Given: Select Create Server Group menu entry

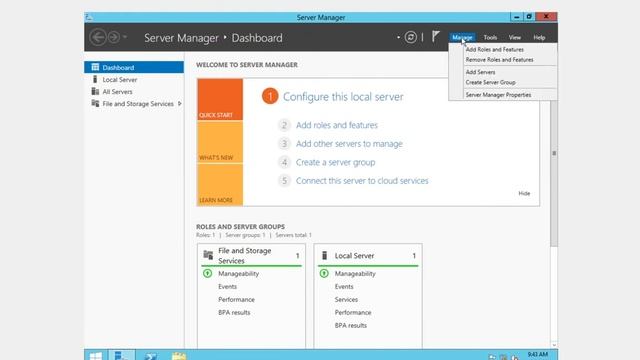Looking at the screenshot, I should coord(491,82).
